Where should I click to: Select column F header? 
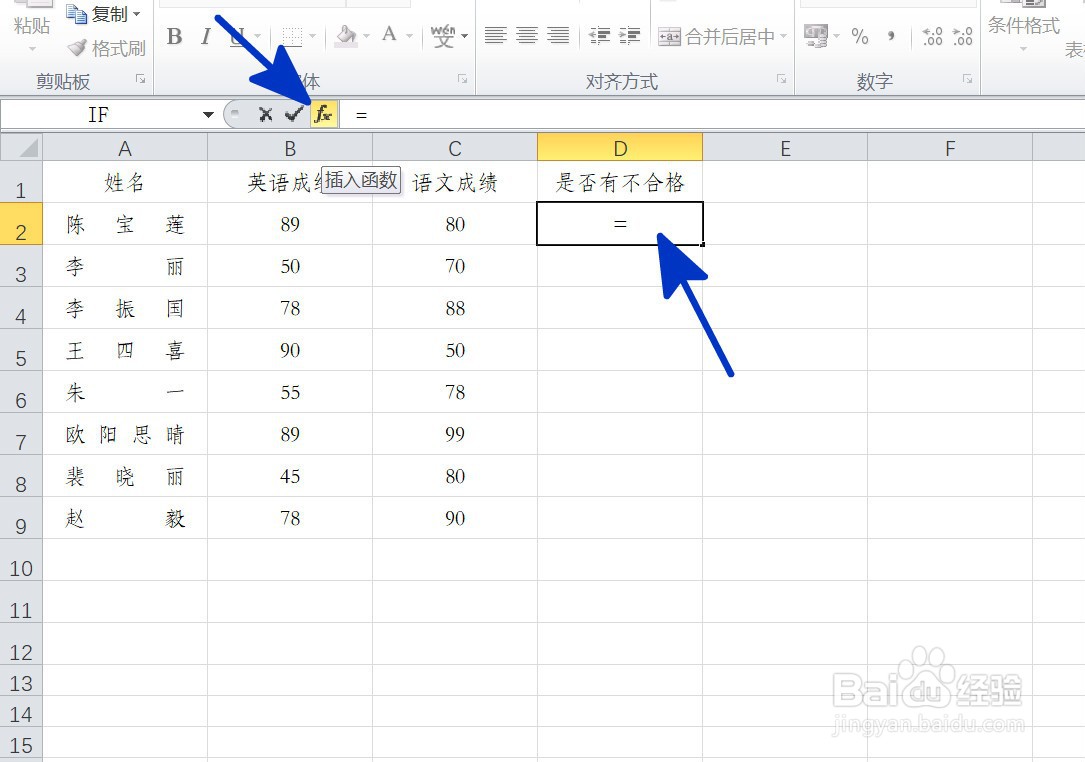tap(950, 147)
